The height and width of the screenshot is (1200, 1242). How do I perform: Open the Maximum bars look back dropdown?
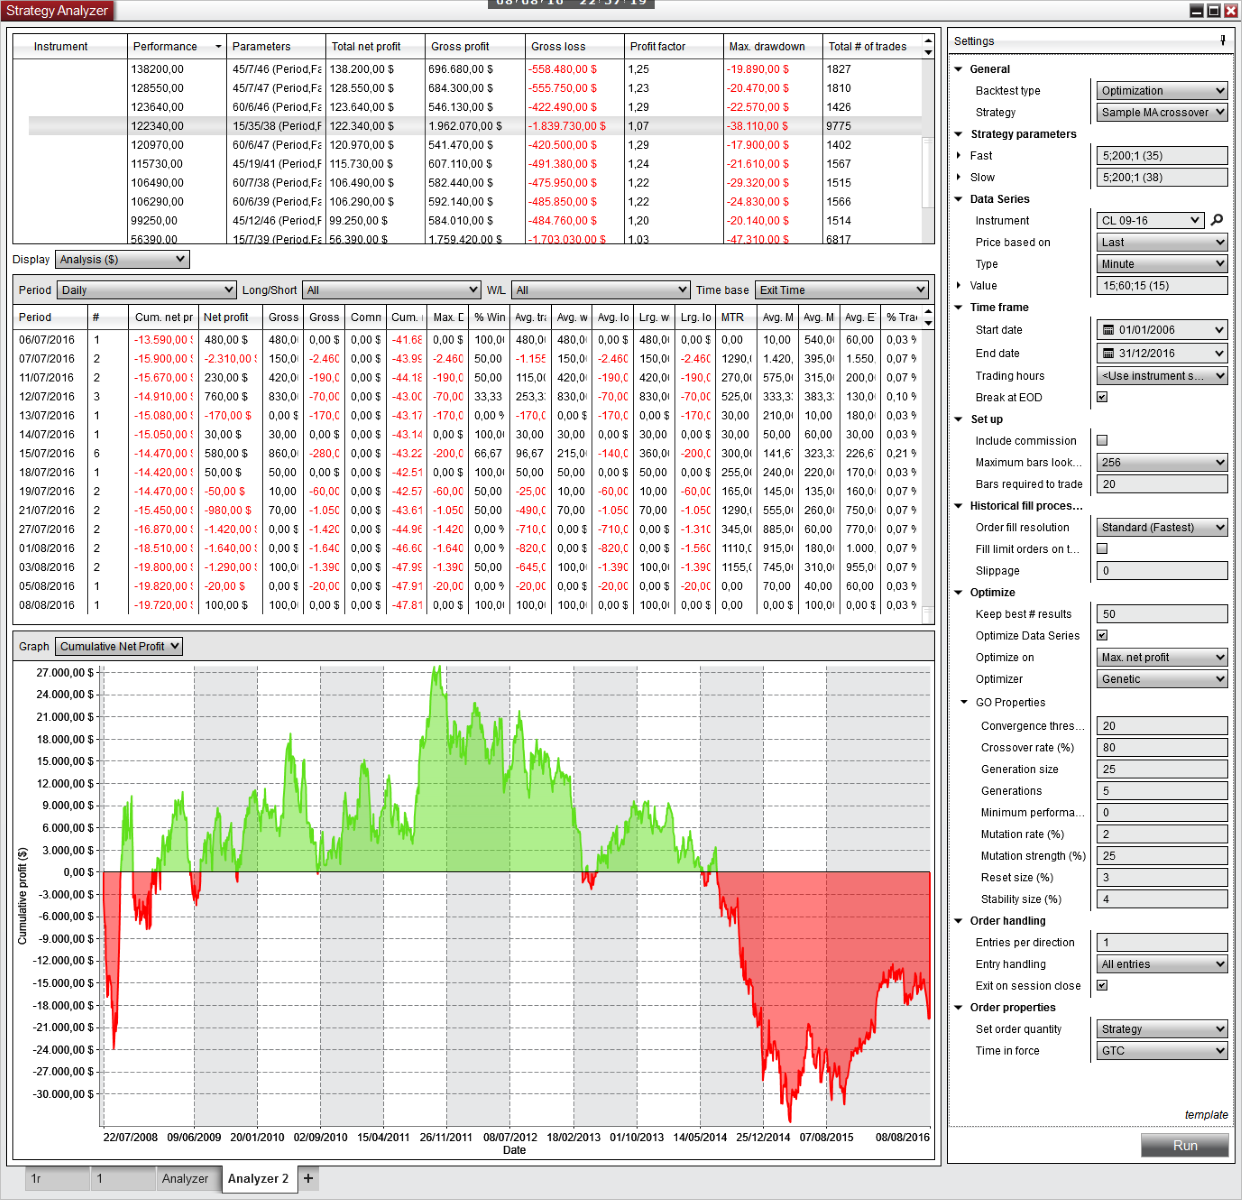[x=1162, y=462]
